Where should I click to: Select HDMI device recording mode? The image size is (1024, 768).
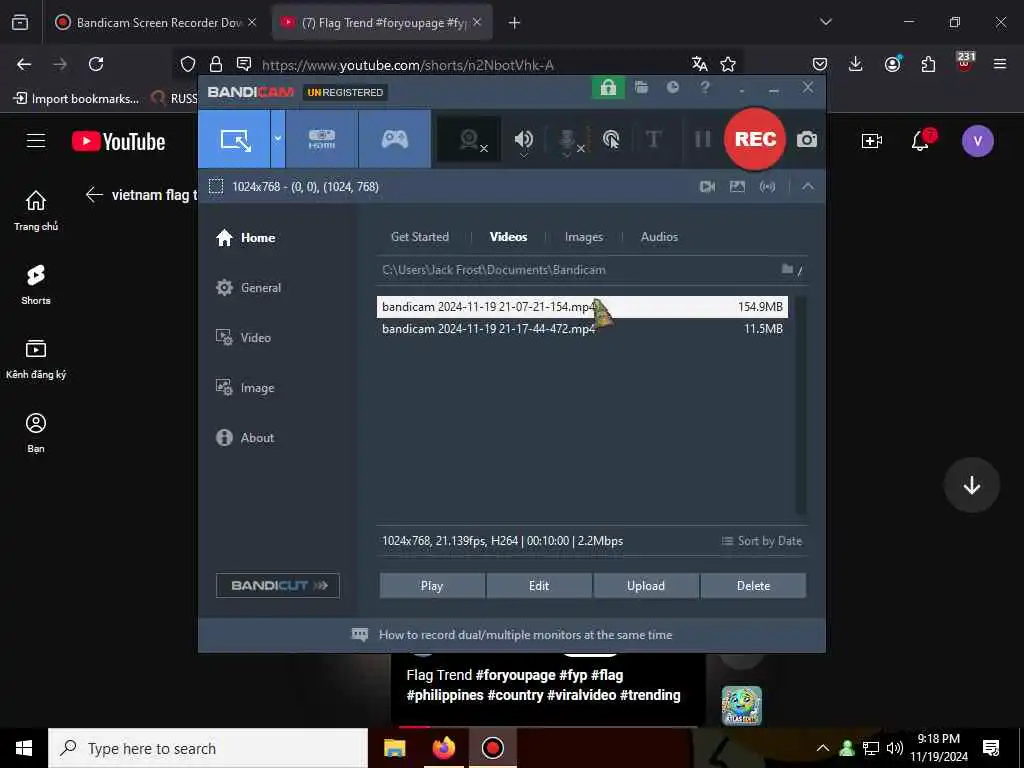point(321,139)
